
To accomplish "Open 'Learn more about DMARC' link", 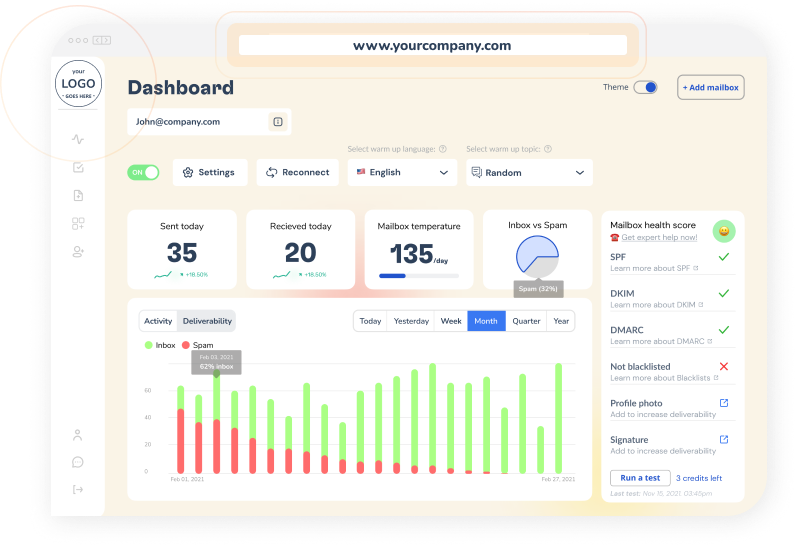I will [x=661, y=342].
